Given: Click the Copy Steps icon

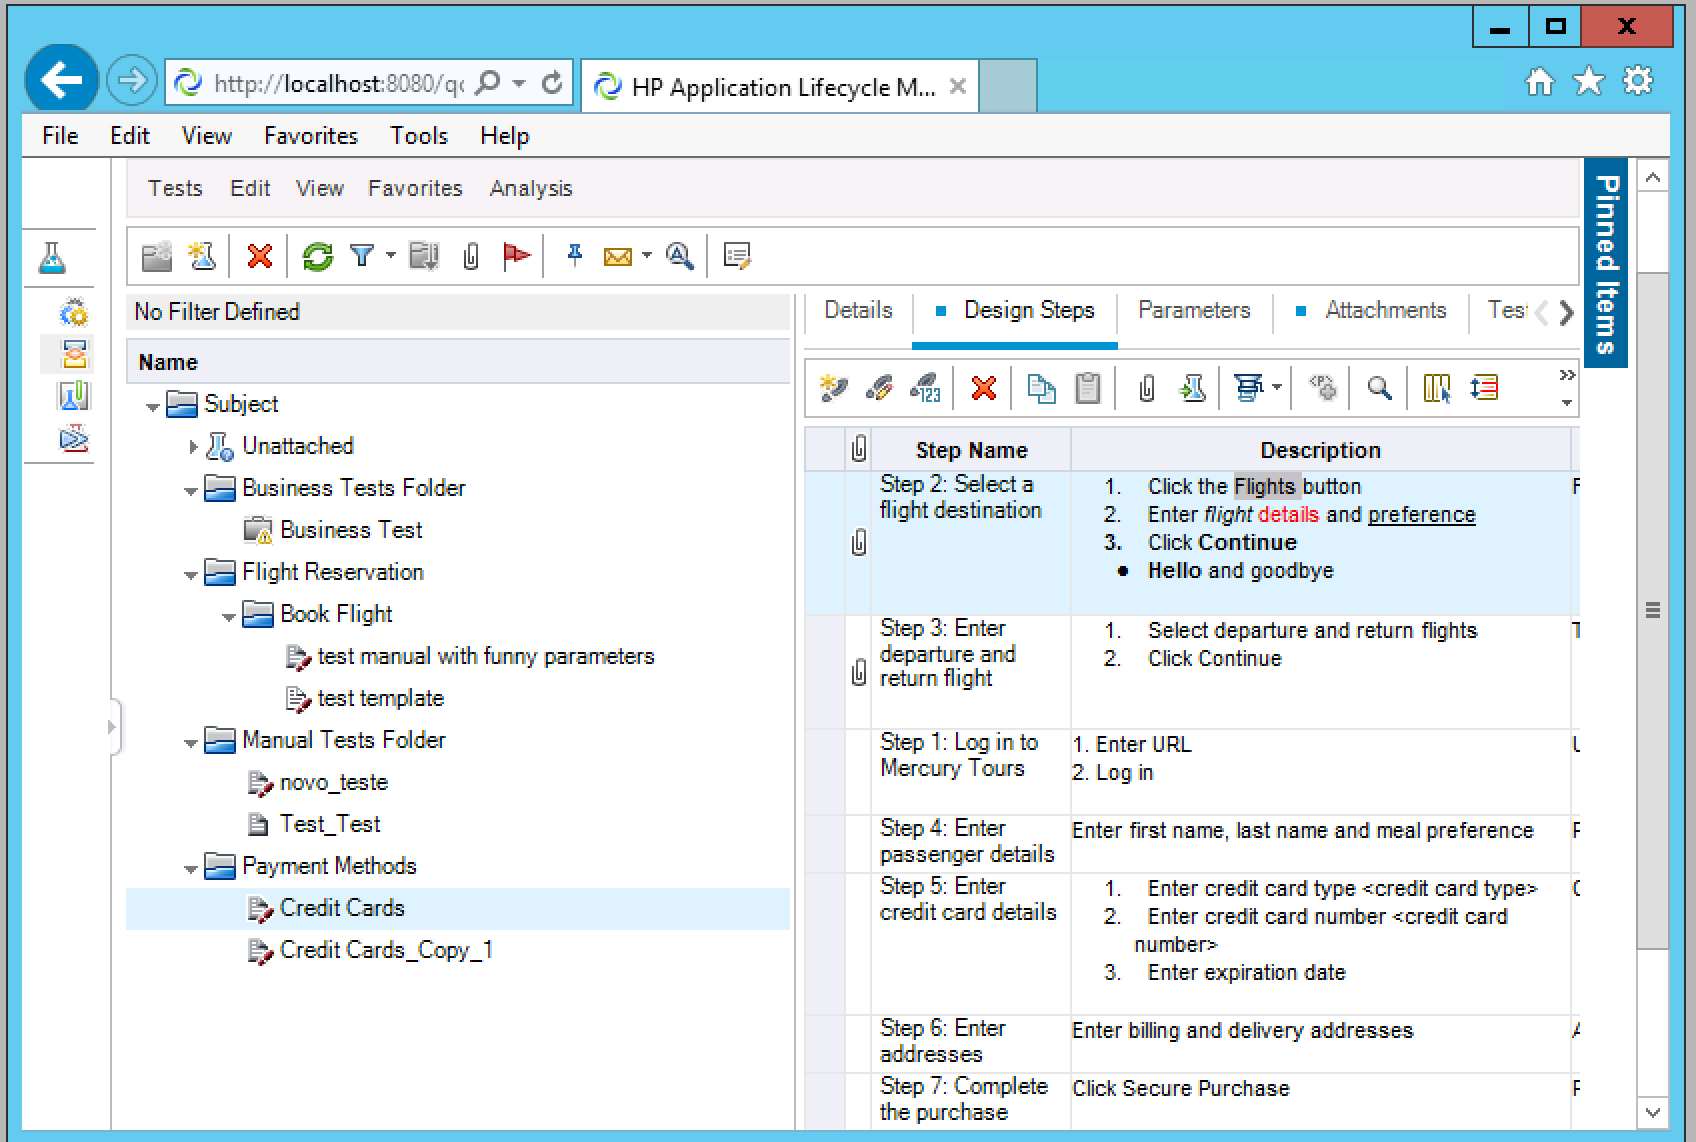Looking at the screenshot, I should click(x=1042, y=388).
